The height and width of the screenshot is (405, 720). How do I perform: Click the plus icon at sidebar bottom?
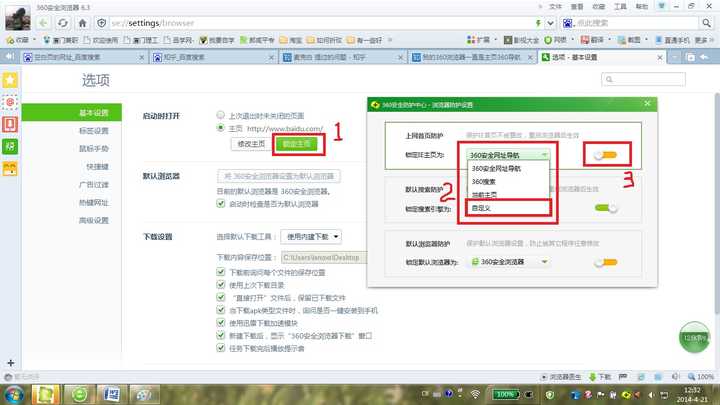(11, 363)
